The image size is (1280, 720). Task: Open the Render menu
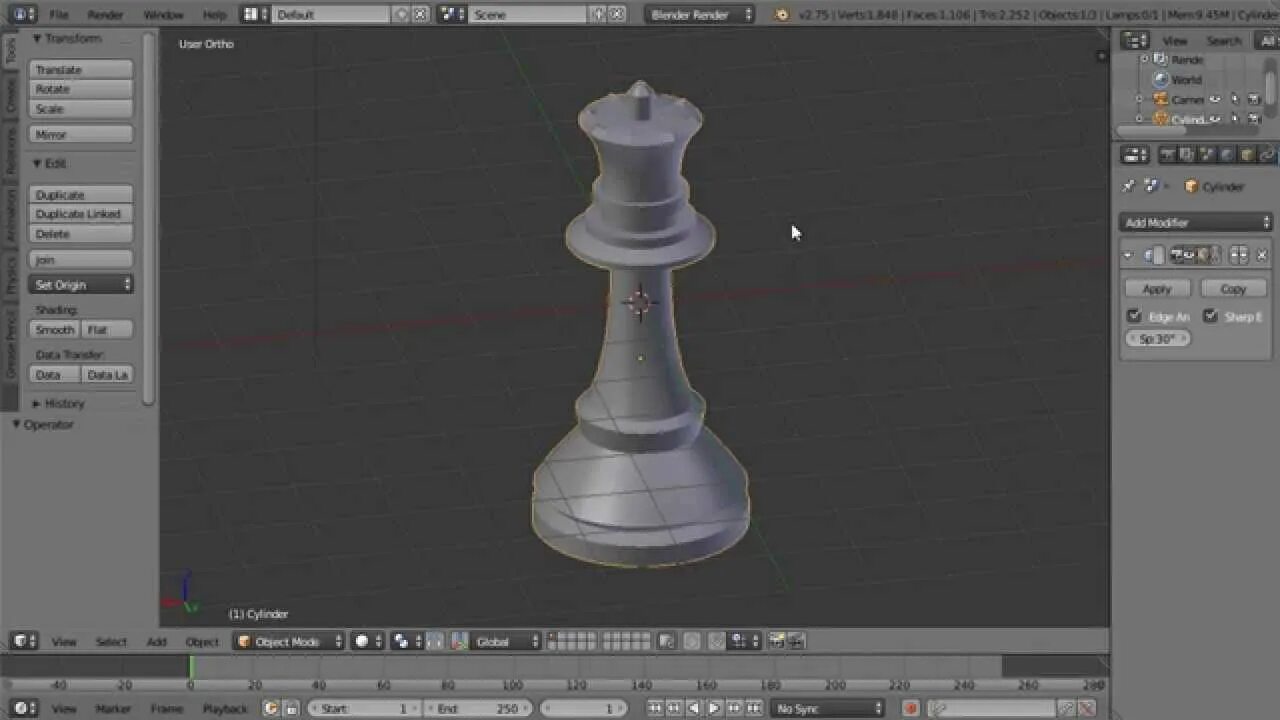[105, 14]
